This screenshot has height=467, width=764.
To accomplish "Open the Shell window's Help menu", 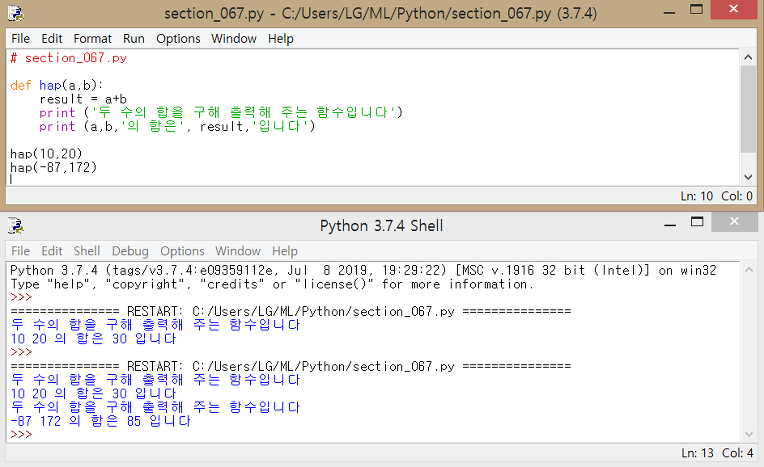I will [x=285, y=251].
